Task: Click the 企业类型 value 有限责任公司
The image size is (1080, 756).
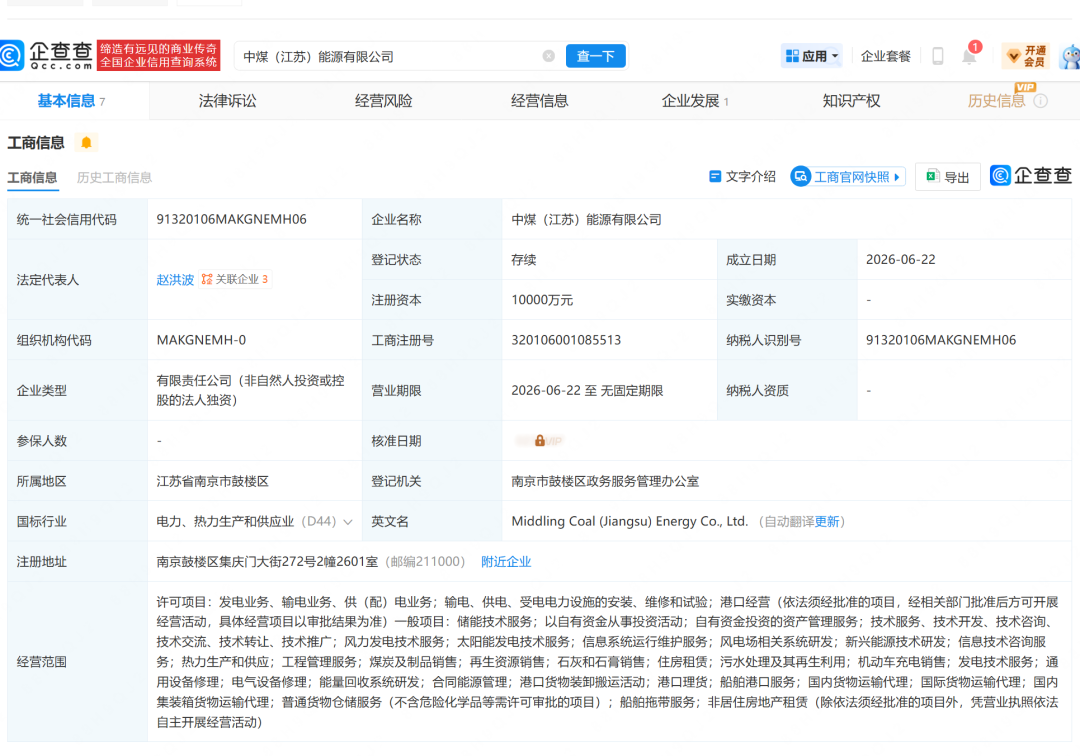Action: (251, 390)
